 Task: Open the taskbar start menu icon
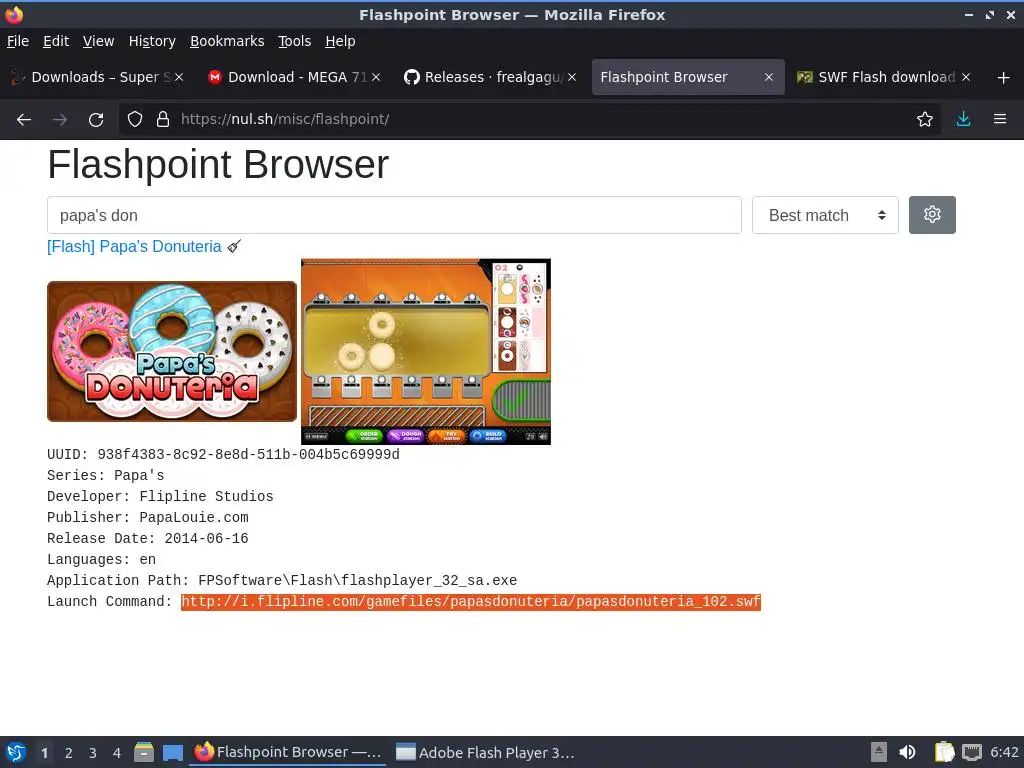[x=16, y=752]
